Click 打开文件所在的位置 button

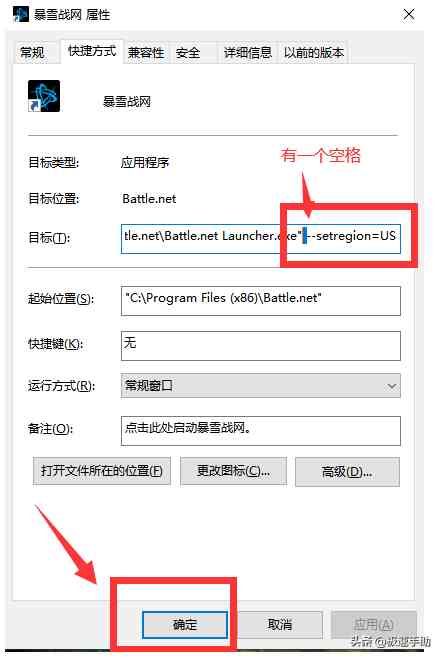102,471
